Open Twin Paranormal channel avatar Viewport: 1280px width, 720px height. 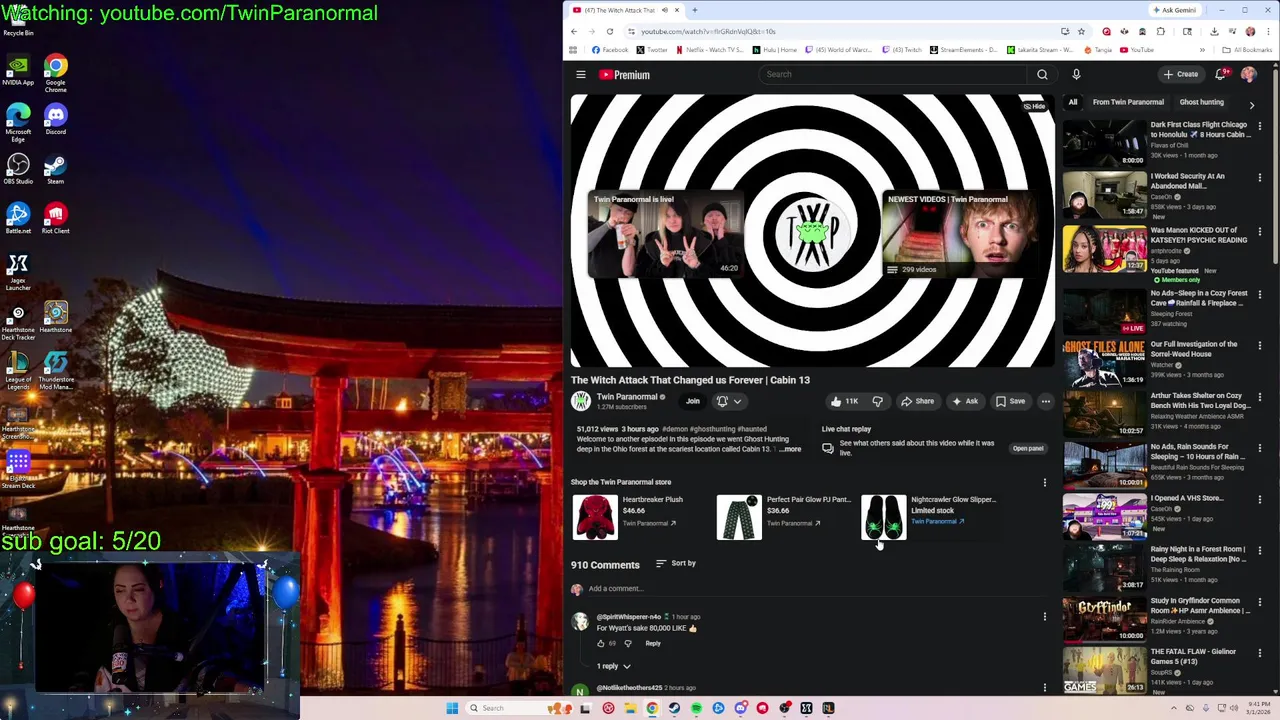580,401
